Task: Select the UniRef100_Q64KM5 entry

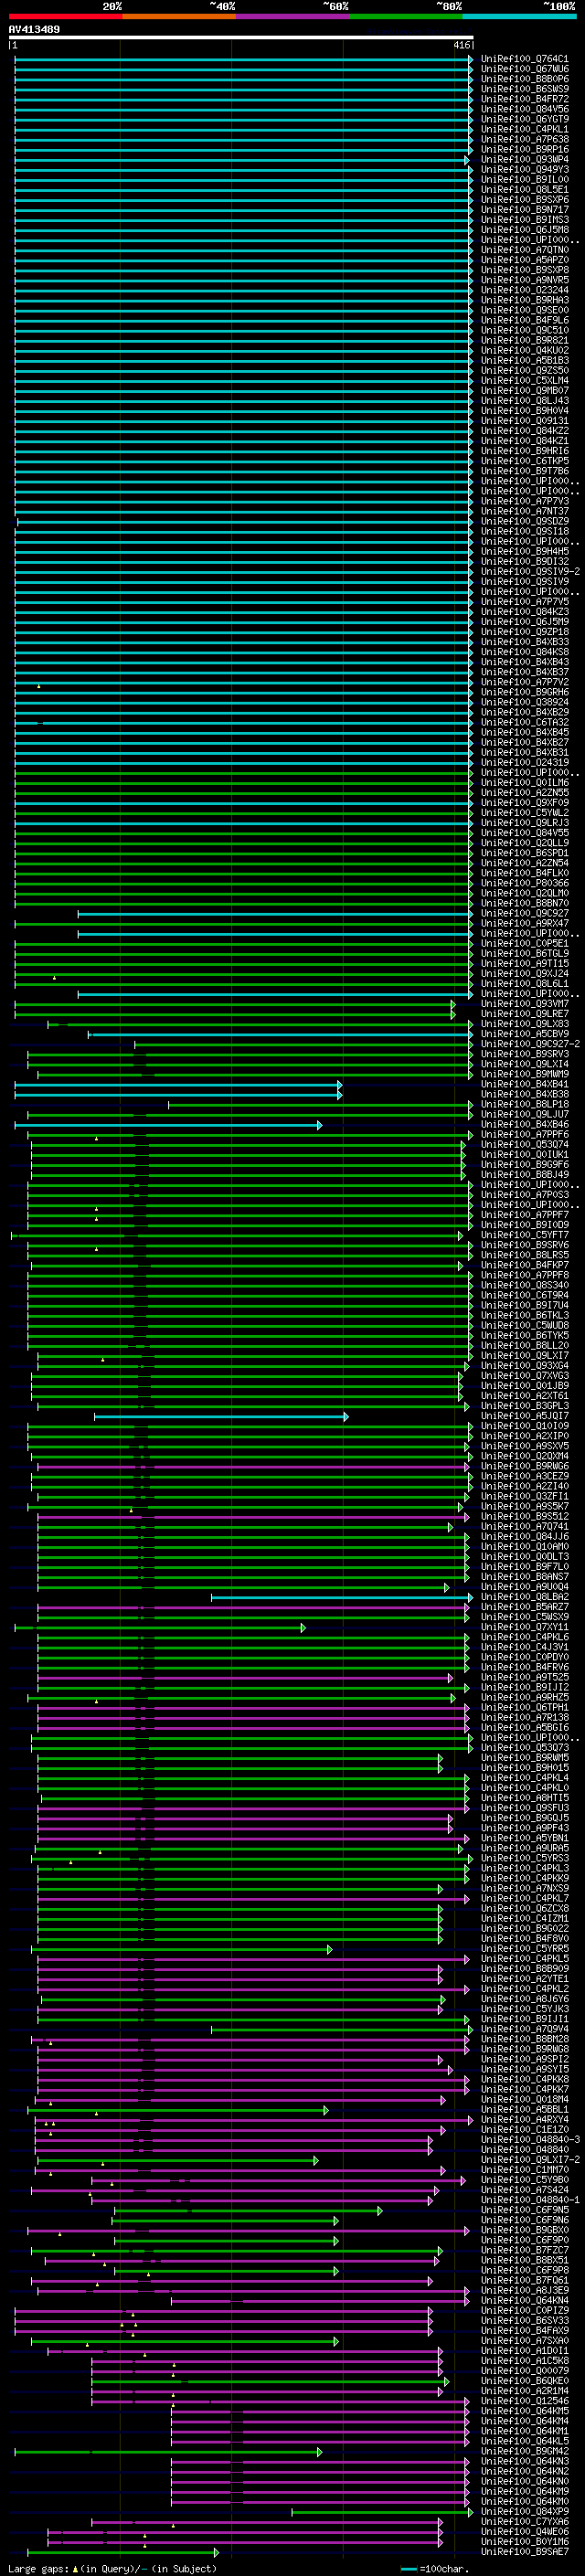Action: (524, 2411)
